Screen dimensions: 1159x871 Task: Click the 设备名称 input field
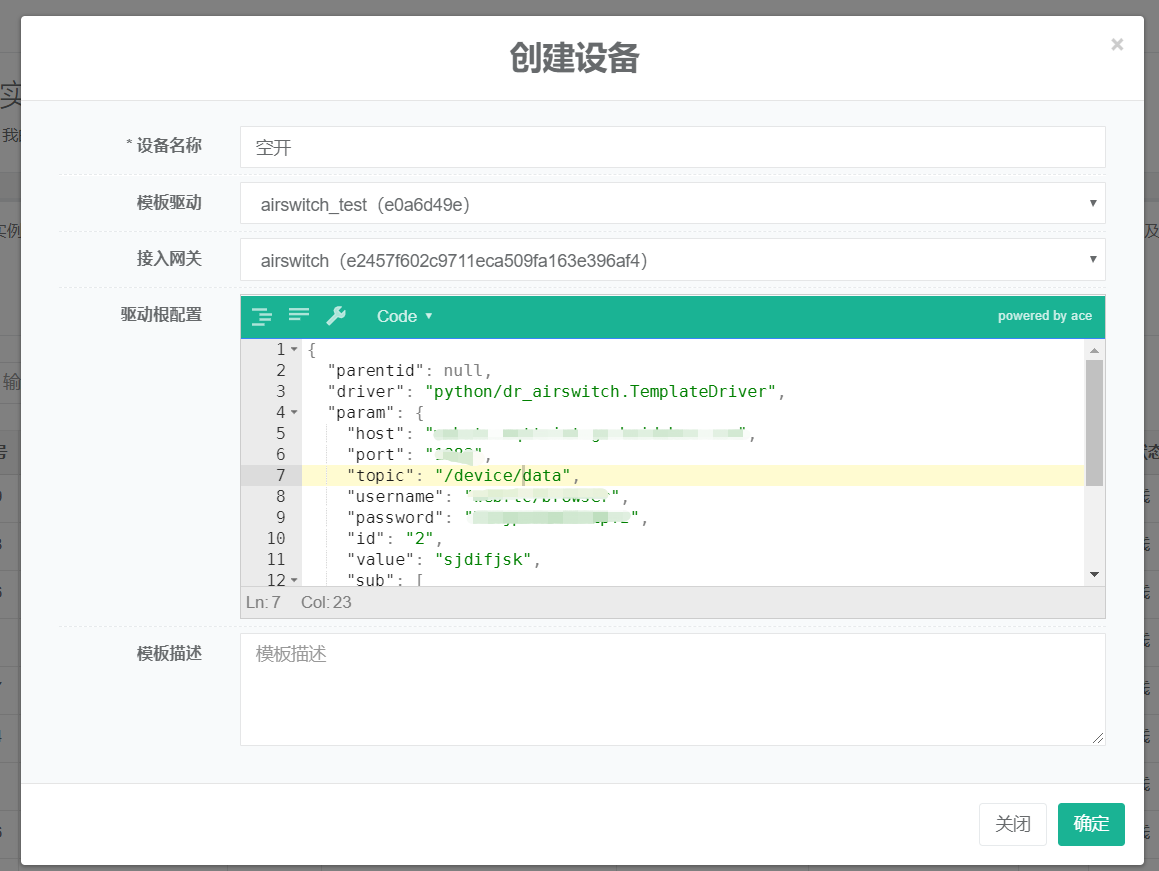672,148
